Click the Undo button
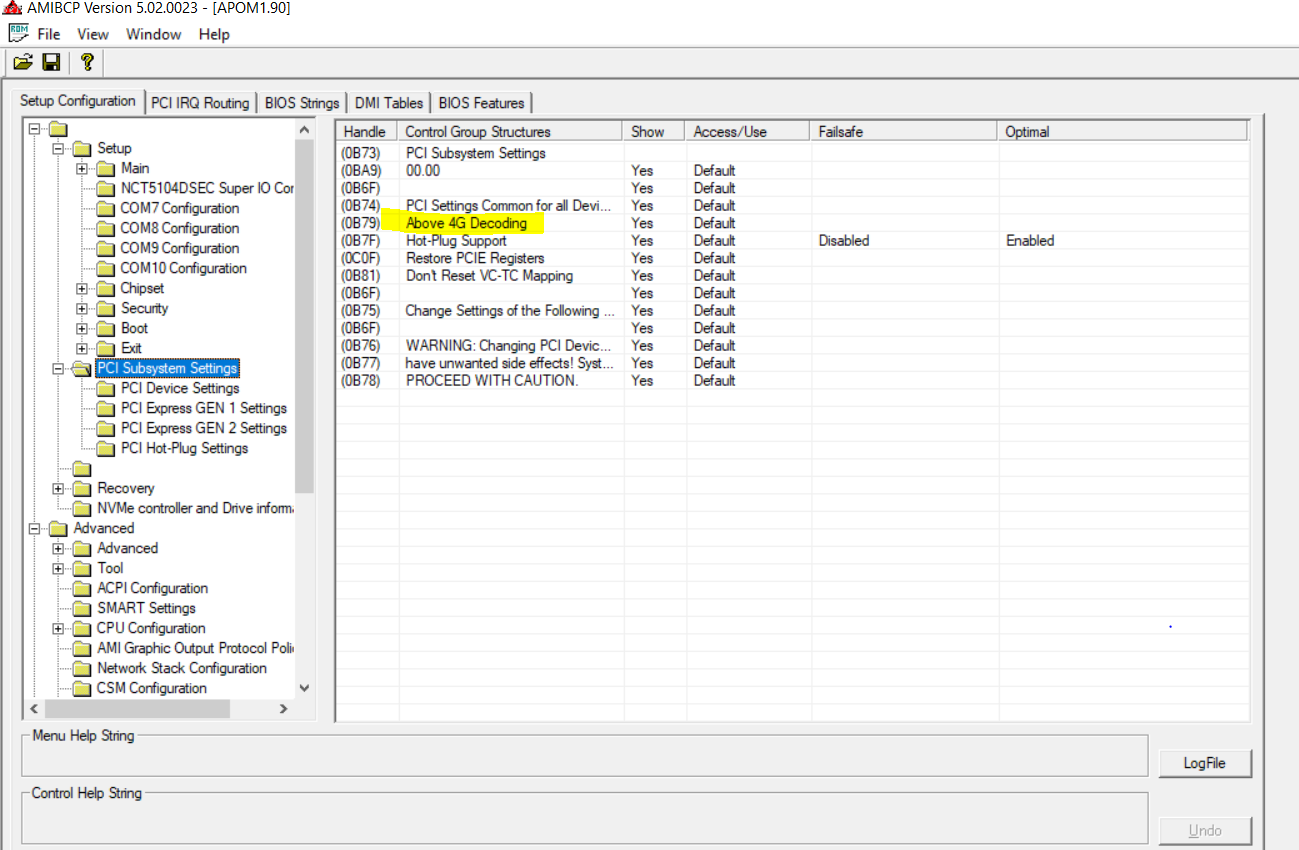 coord(1204,830)
